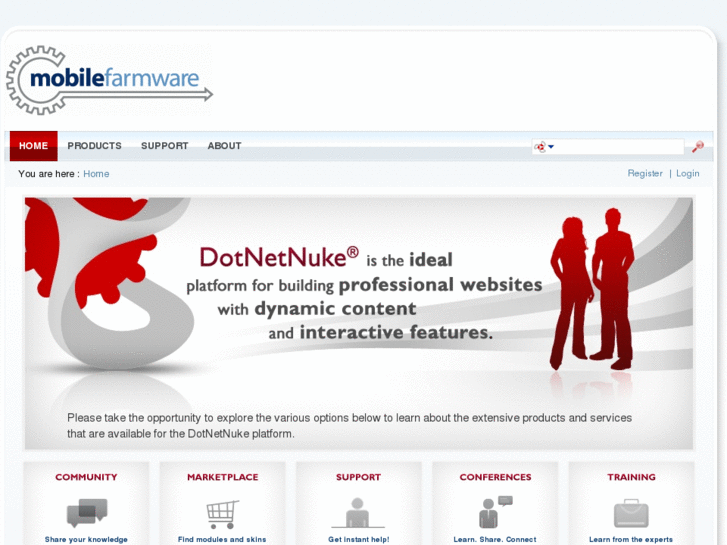Click the Register link
Viewport: 727px width, 545px height.
tap(645, 173)
